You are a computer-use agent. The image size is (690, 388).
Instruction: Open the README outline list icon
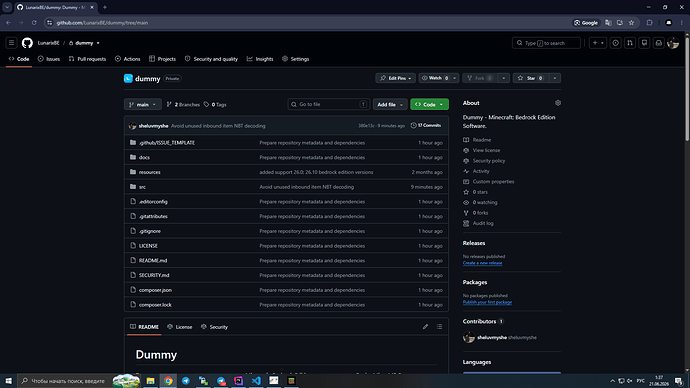pyautogui.click(x=439, y=327)
